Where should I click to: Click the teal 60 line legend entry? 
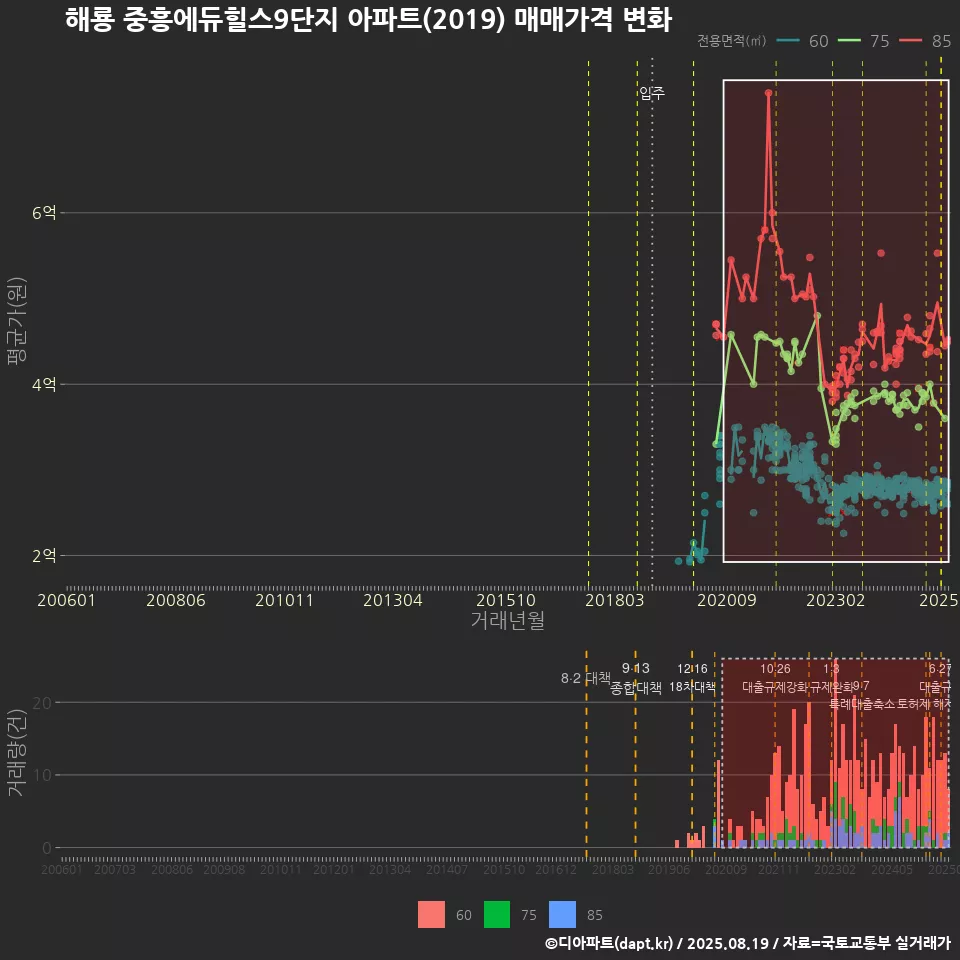803,41
